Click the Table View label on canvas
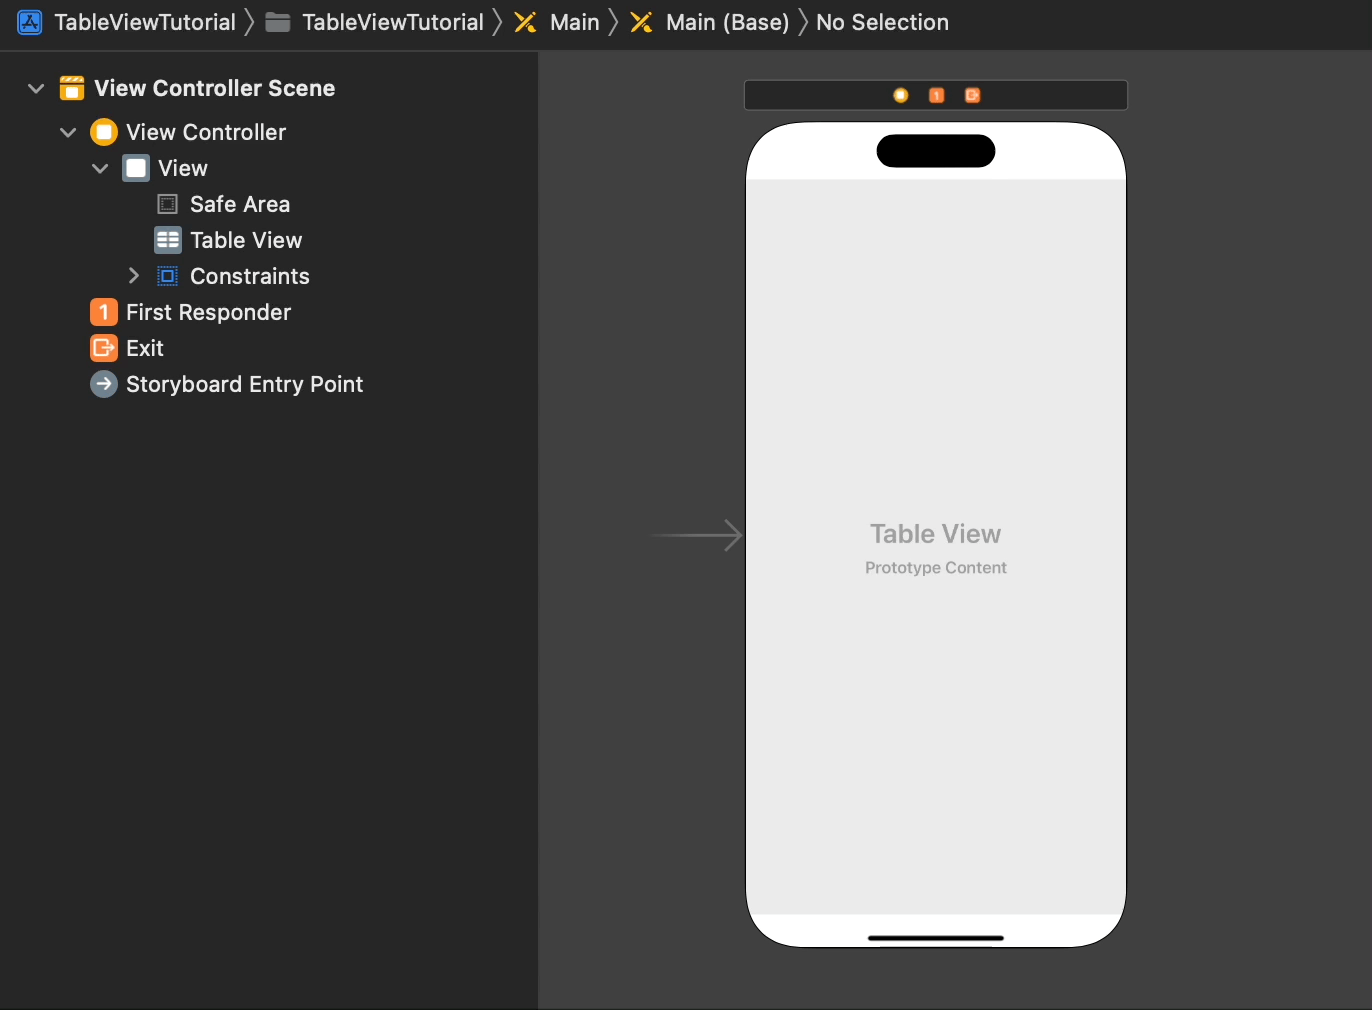 pyautogui.click(x=936, y=534)
